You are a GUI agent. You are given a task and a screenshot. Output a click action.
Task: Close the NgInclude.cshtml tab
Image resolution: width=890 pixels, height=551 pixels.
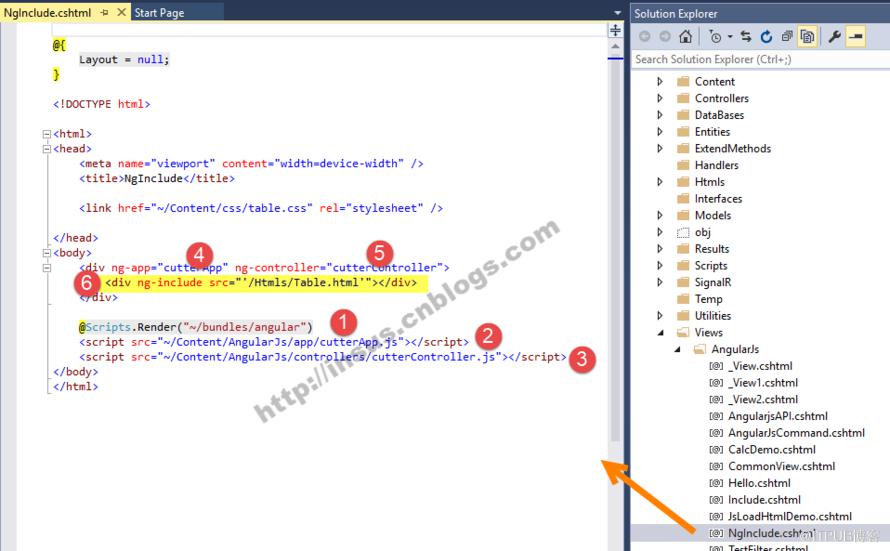coord(121,12)
